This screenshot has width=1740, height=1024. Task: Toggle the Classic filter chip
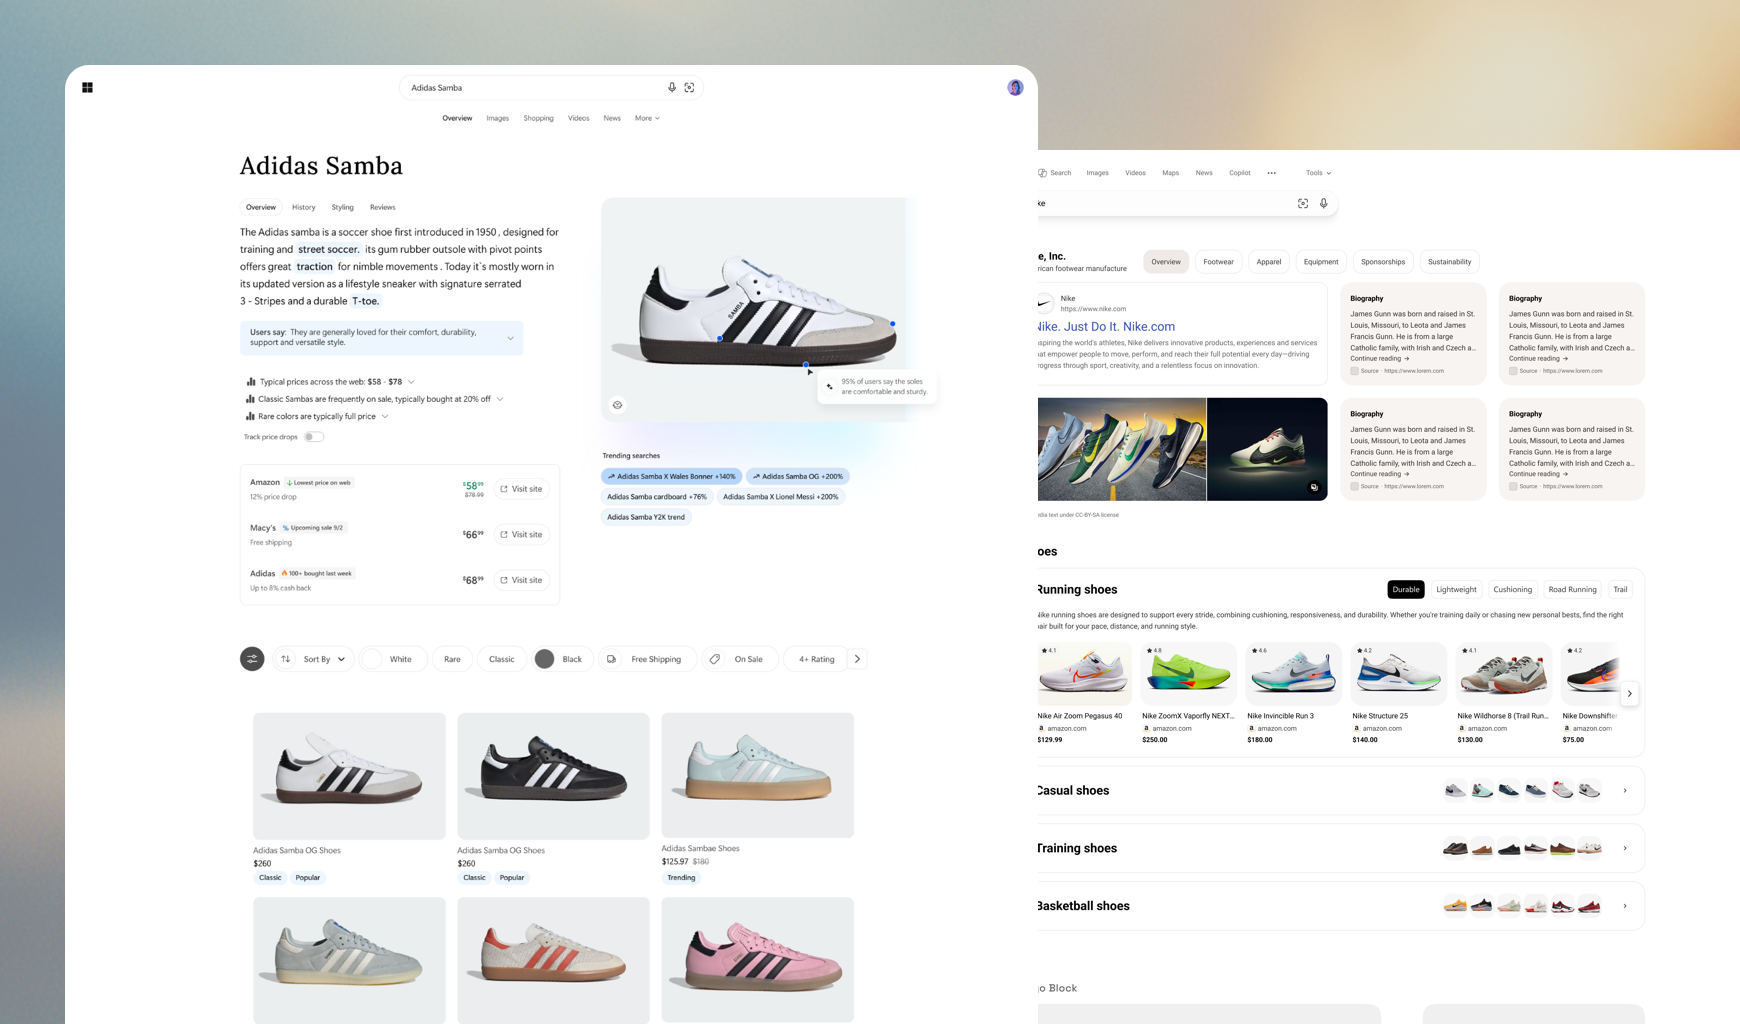point(502,659)
